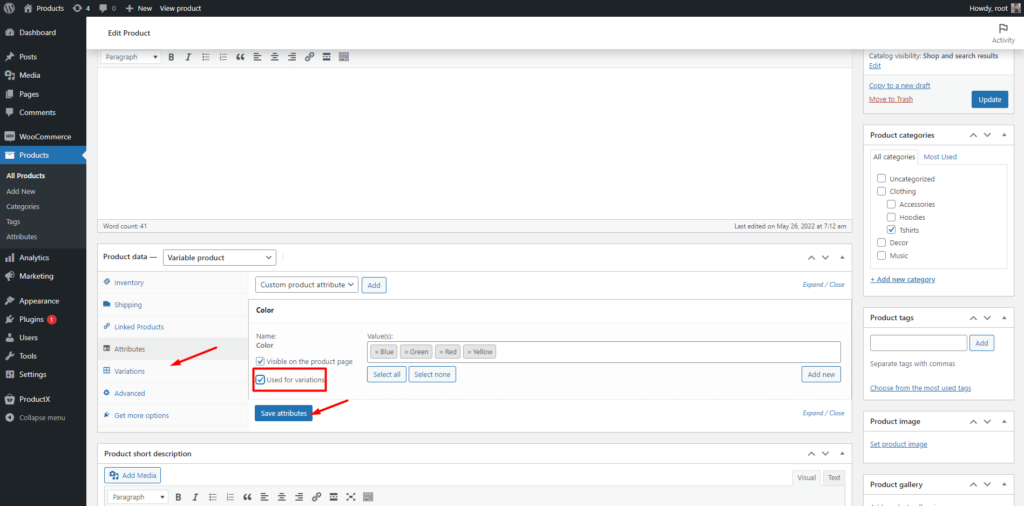Apply bulleted list in main description editor
The image size is (1024, 506).
coord(206,57)
